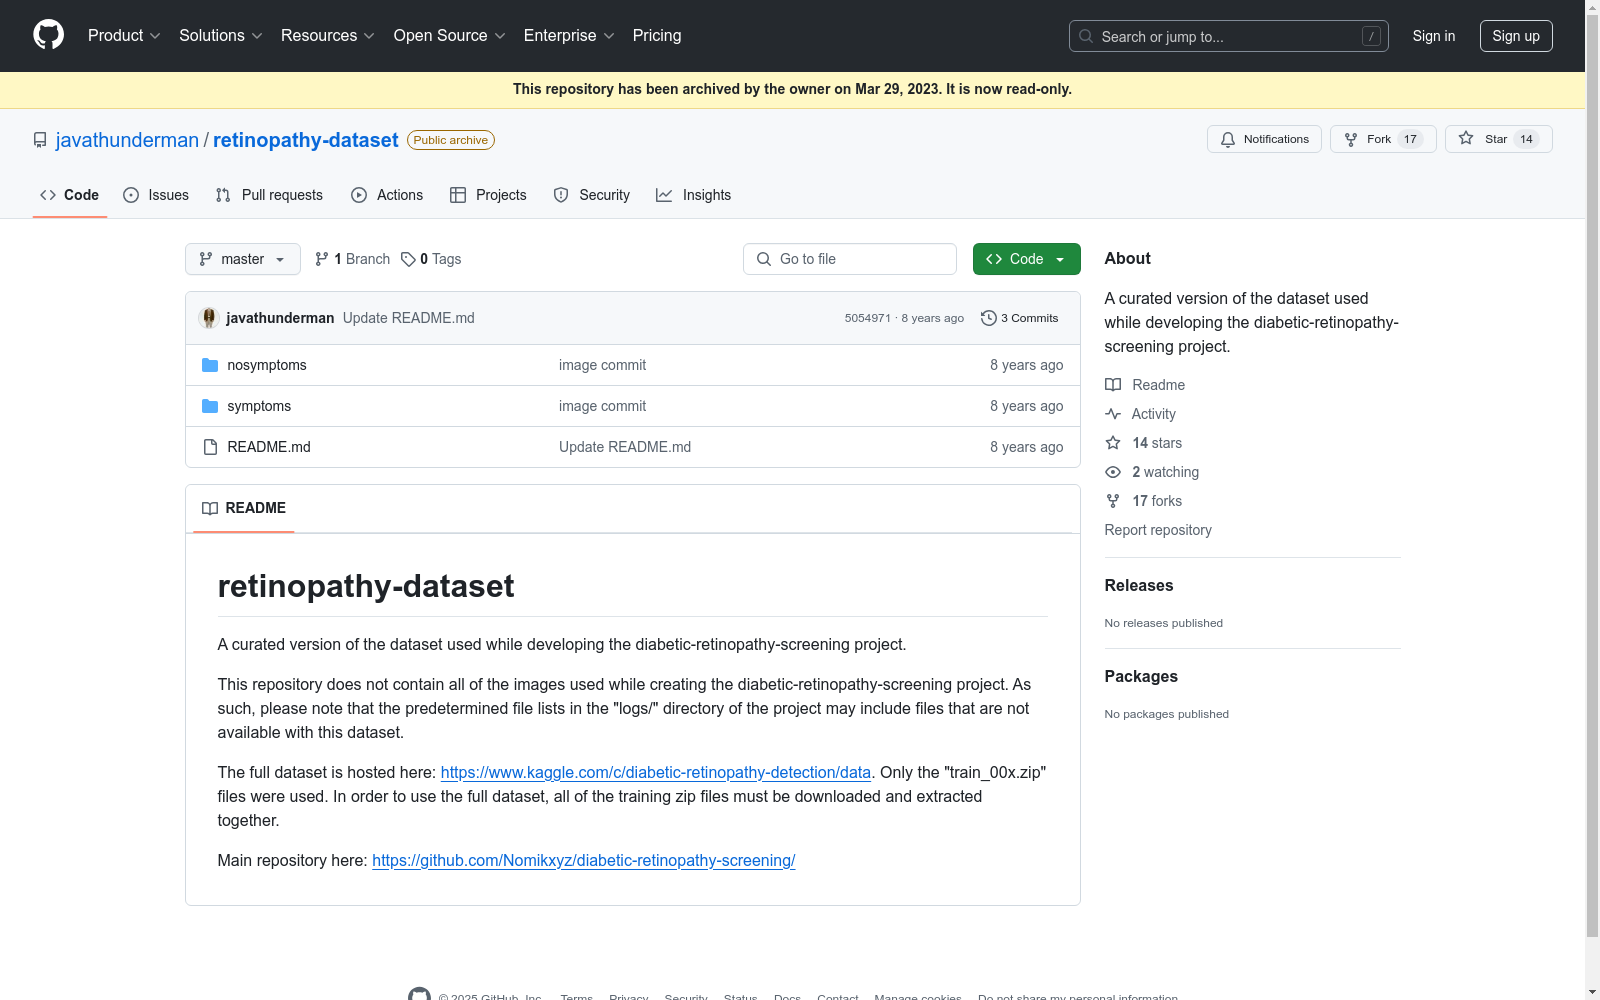Click the README book icon in file header
This screenshot has width=1600, height=1000.
(210, 508)
